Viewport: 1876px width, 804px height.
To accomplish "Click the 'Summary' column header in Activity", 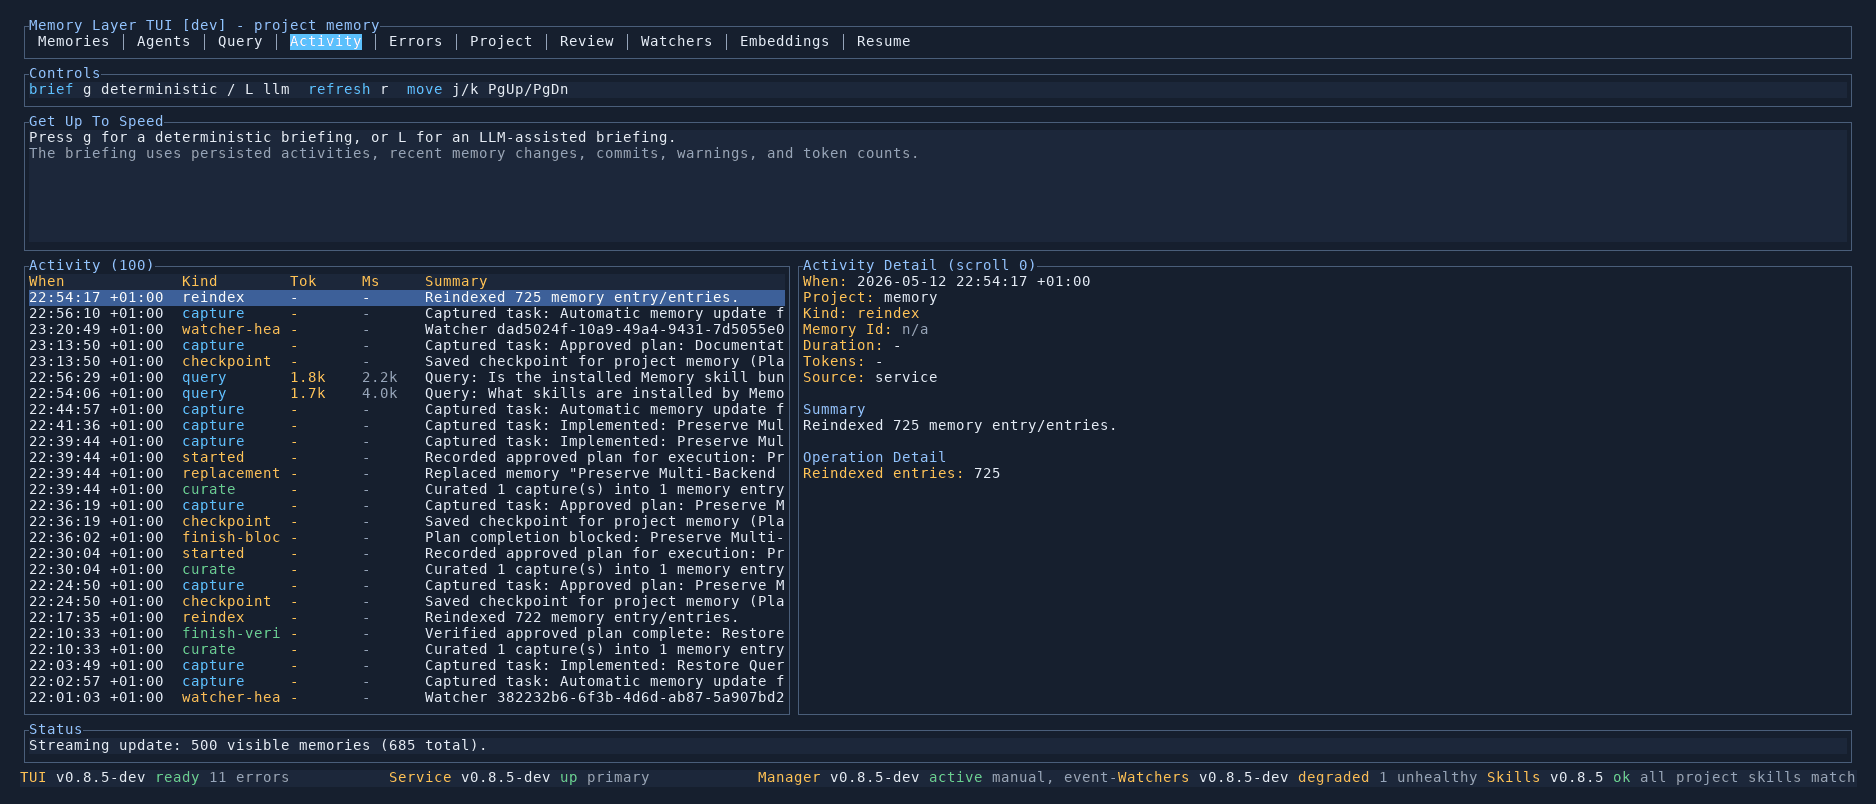I will [456, 282].
